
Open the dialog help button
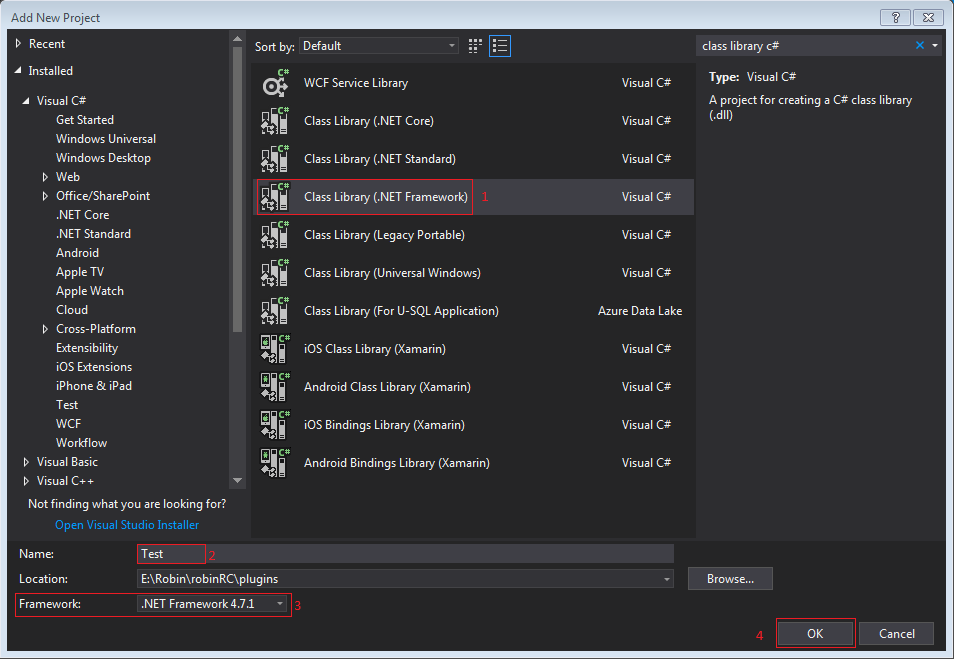coord(896,17)
